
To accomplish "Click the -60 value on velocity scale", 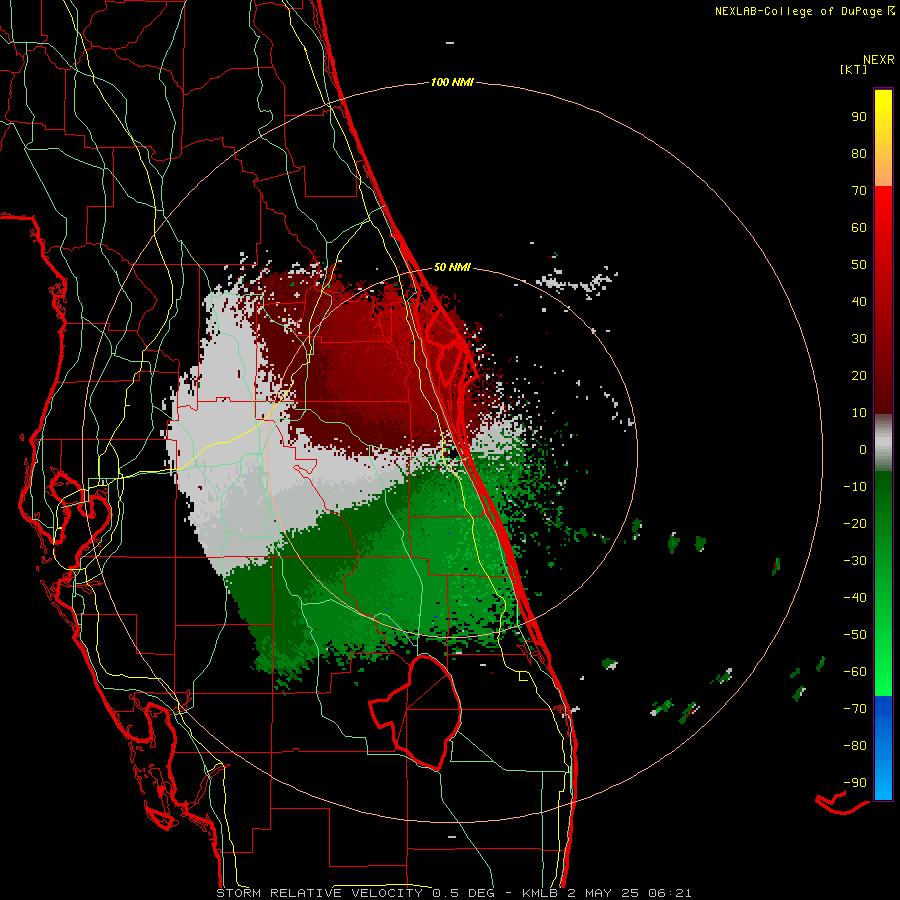I will (x=855, y=672).
